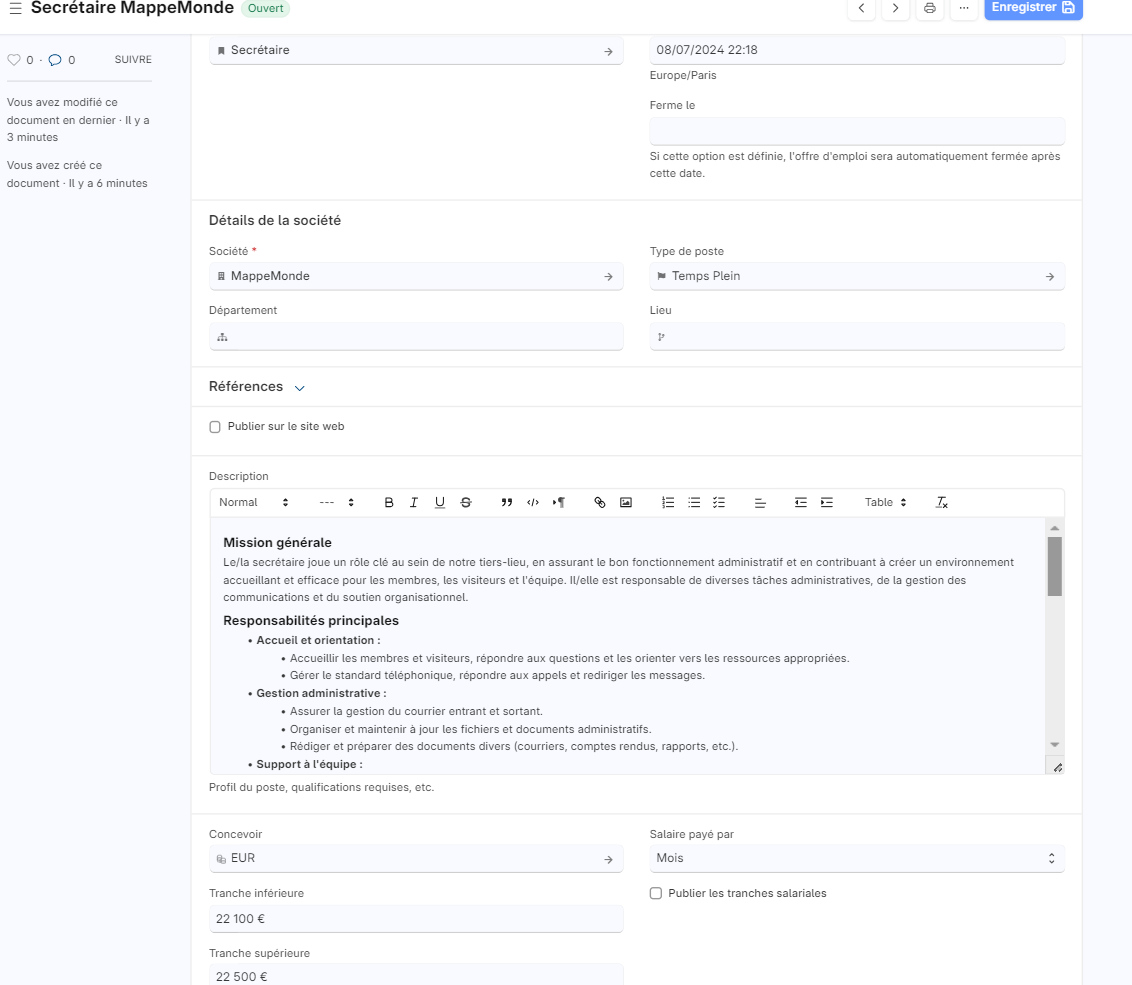Toggle the checklist format in the editor

tap(719, 502)
